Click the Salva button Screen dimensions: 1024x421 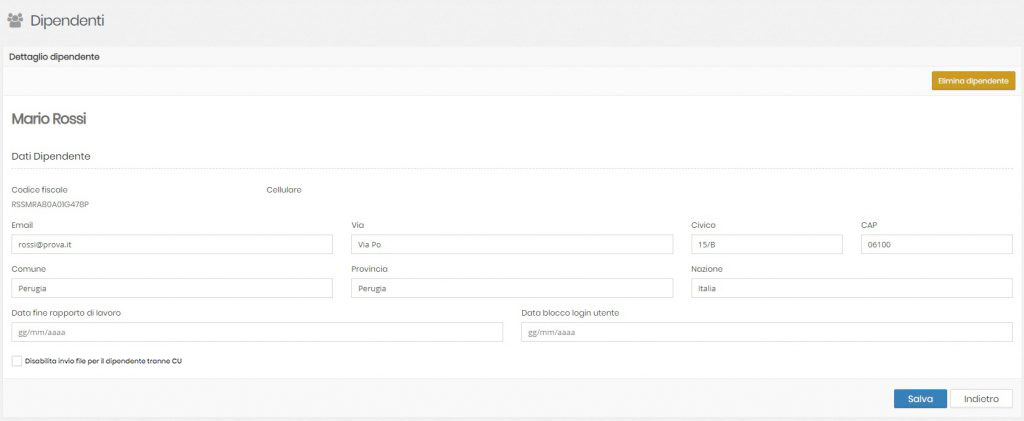click(919, 398)
